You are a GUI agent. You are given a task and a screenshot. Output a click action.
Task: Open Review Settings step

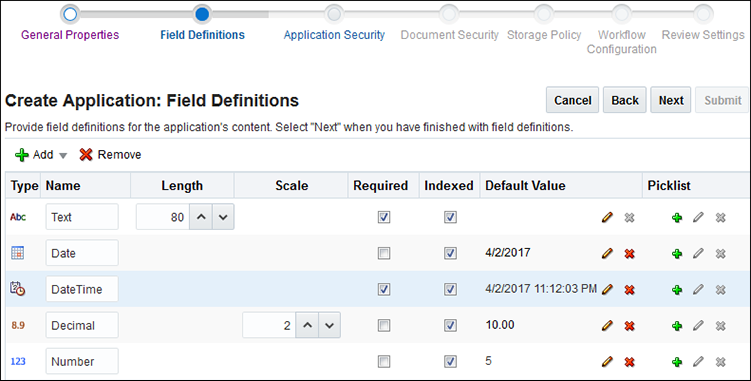(x=703, y=35)
